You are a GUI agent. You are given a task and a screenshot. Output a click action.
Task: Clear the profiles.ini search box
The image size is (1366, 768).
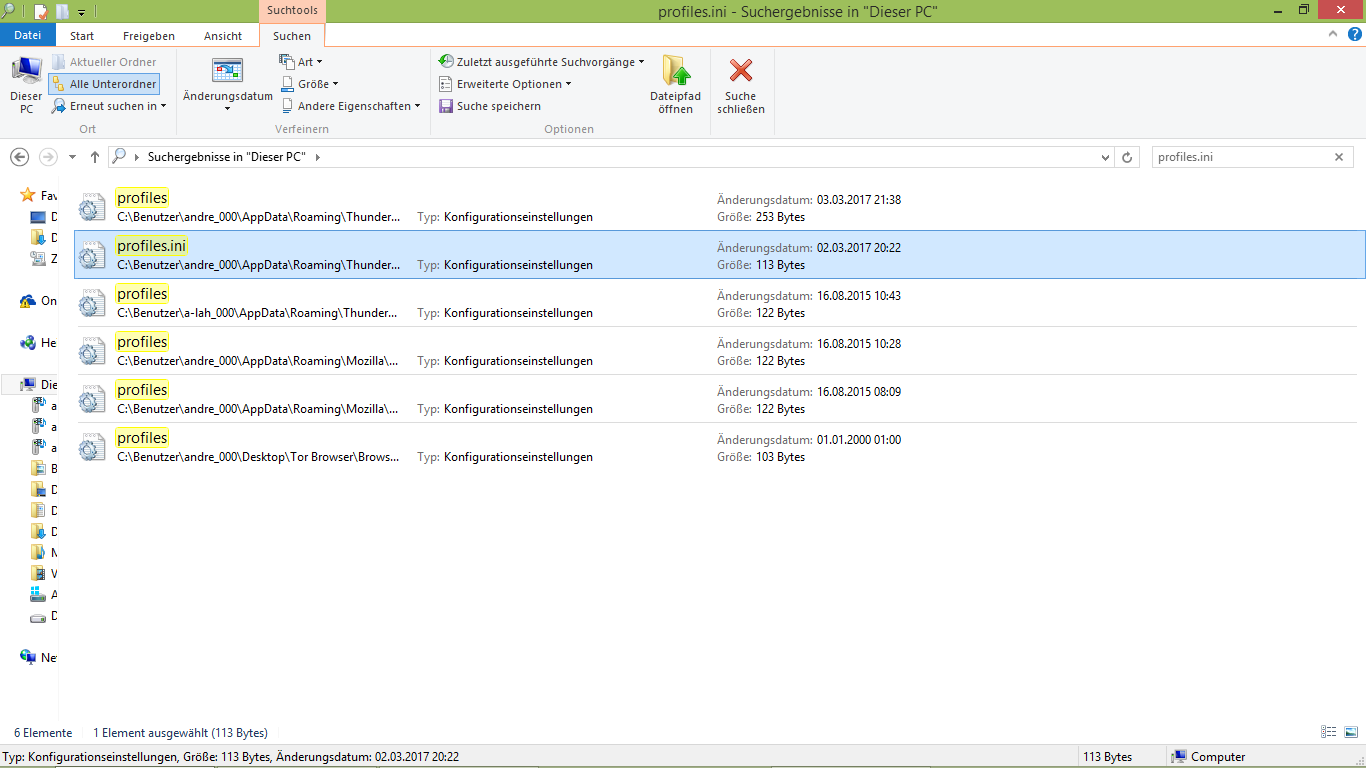click(x=1339, y=157)
